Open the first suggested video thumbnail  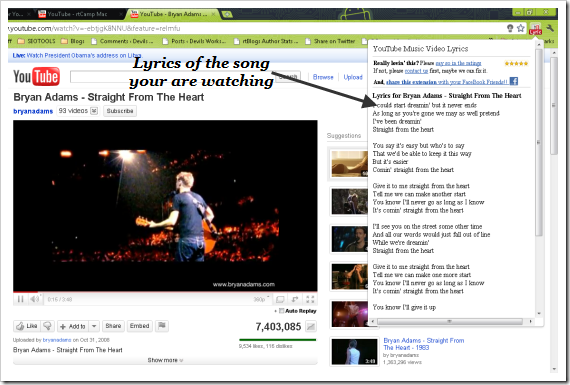click(349, 164)
